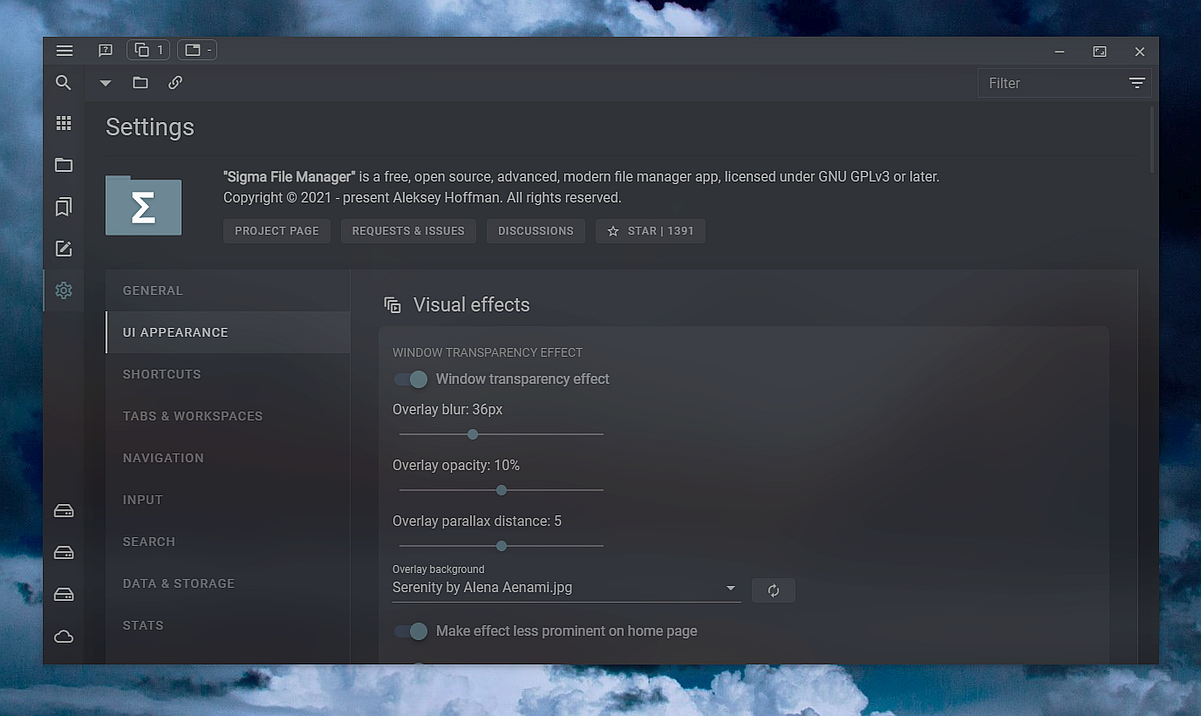The width and height of the screenshot is (1201, 716).
Task: Select the INPUT settings tab
Action: [x=228, y=500]
